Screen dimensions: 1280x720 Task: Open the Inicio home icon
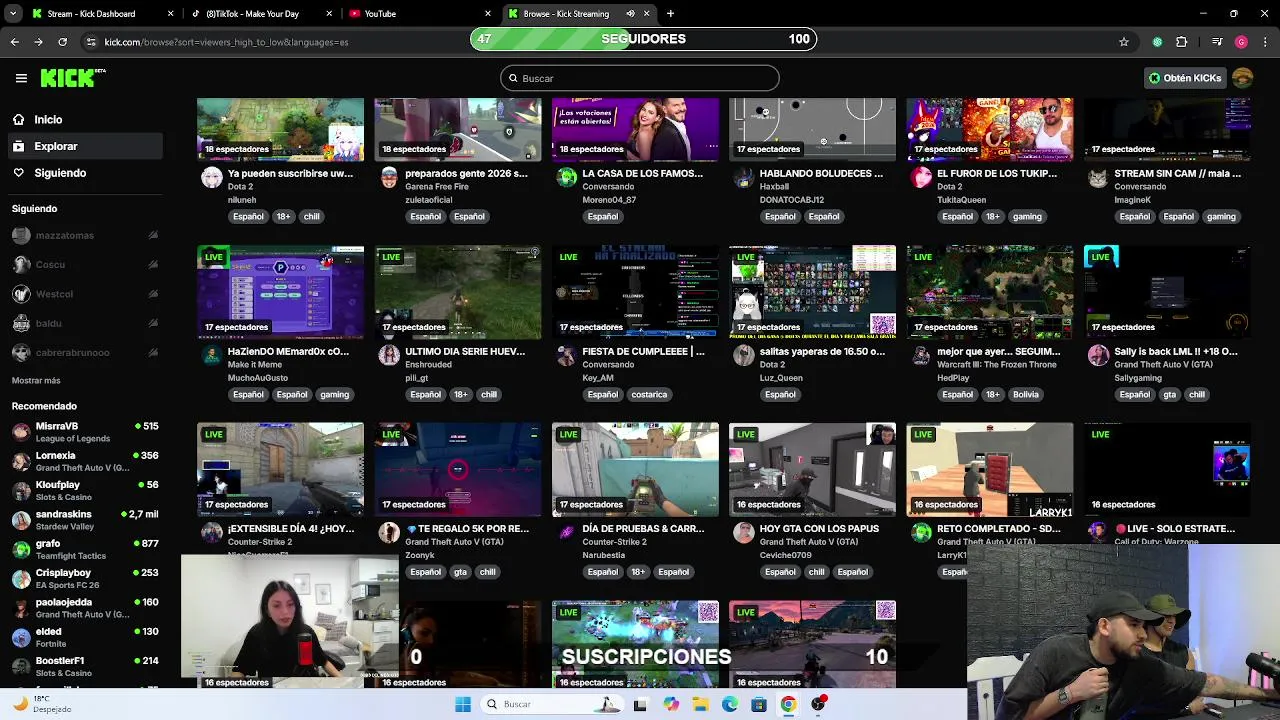19,119
